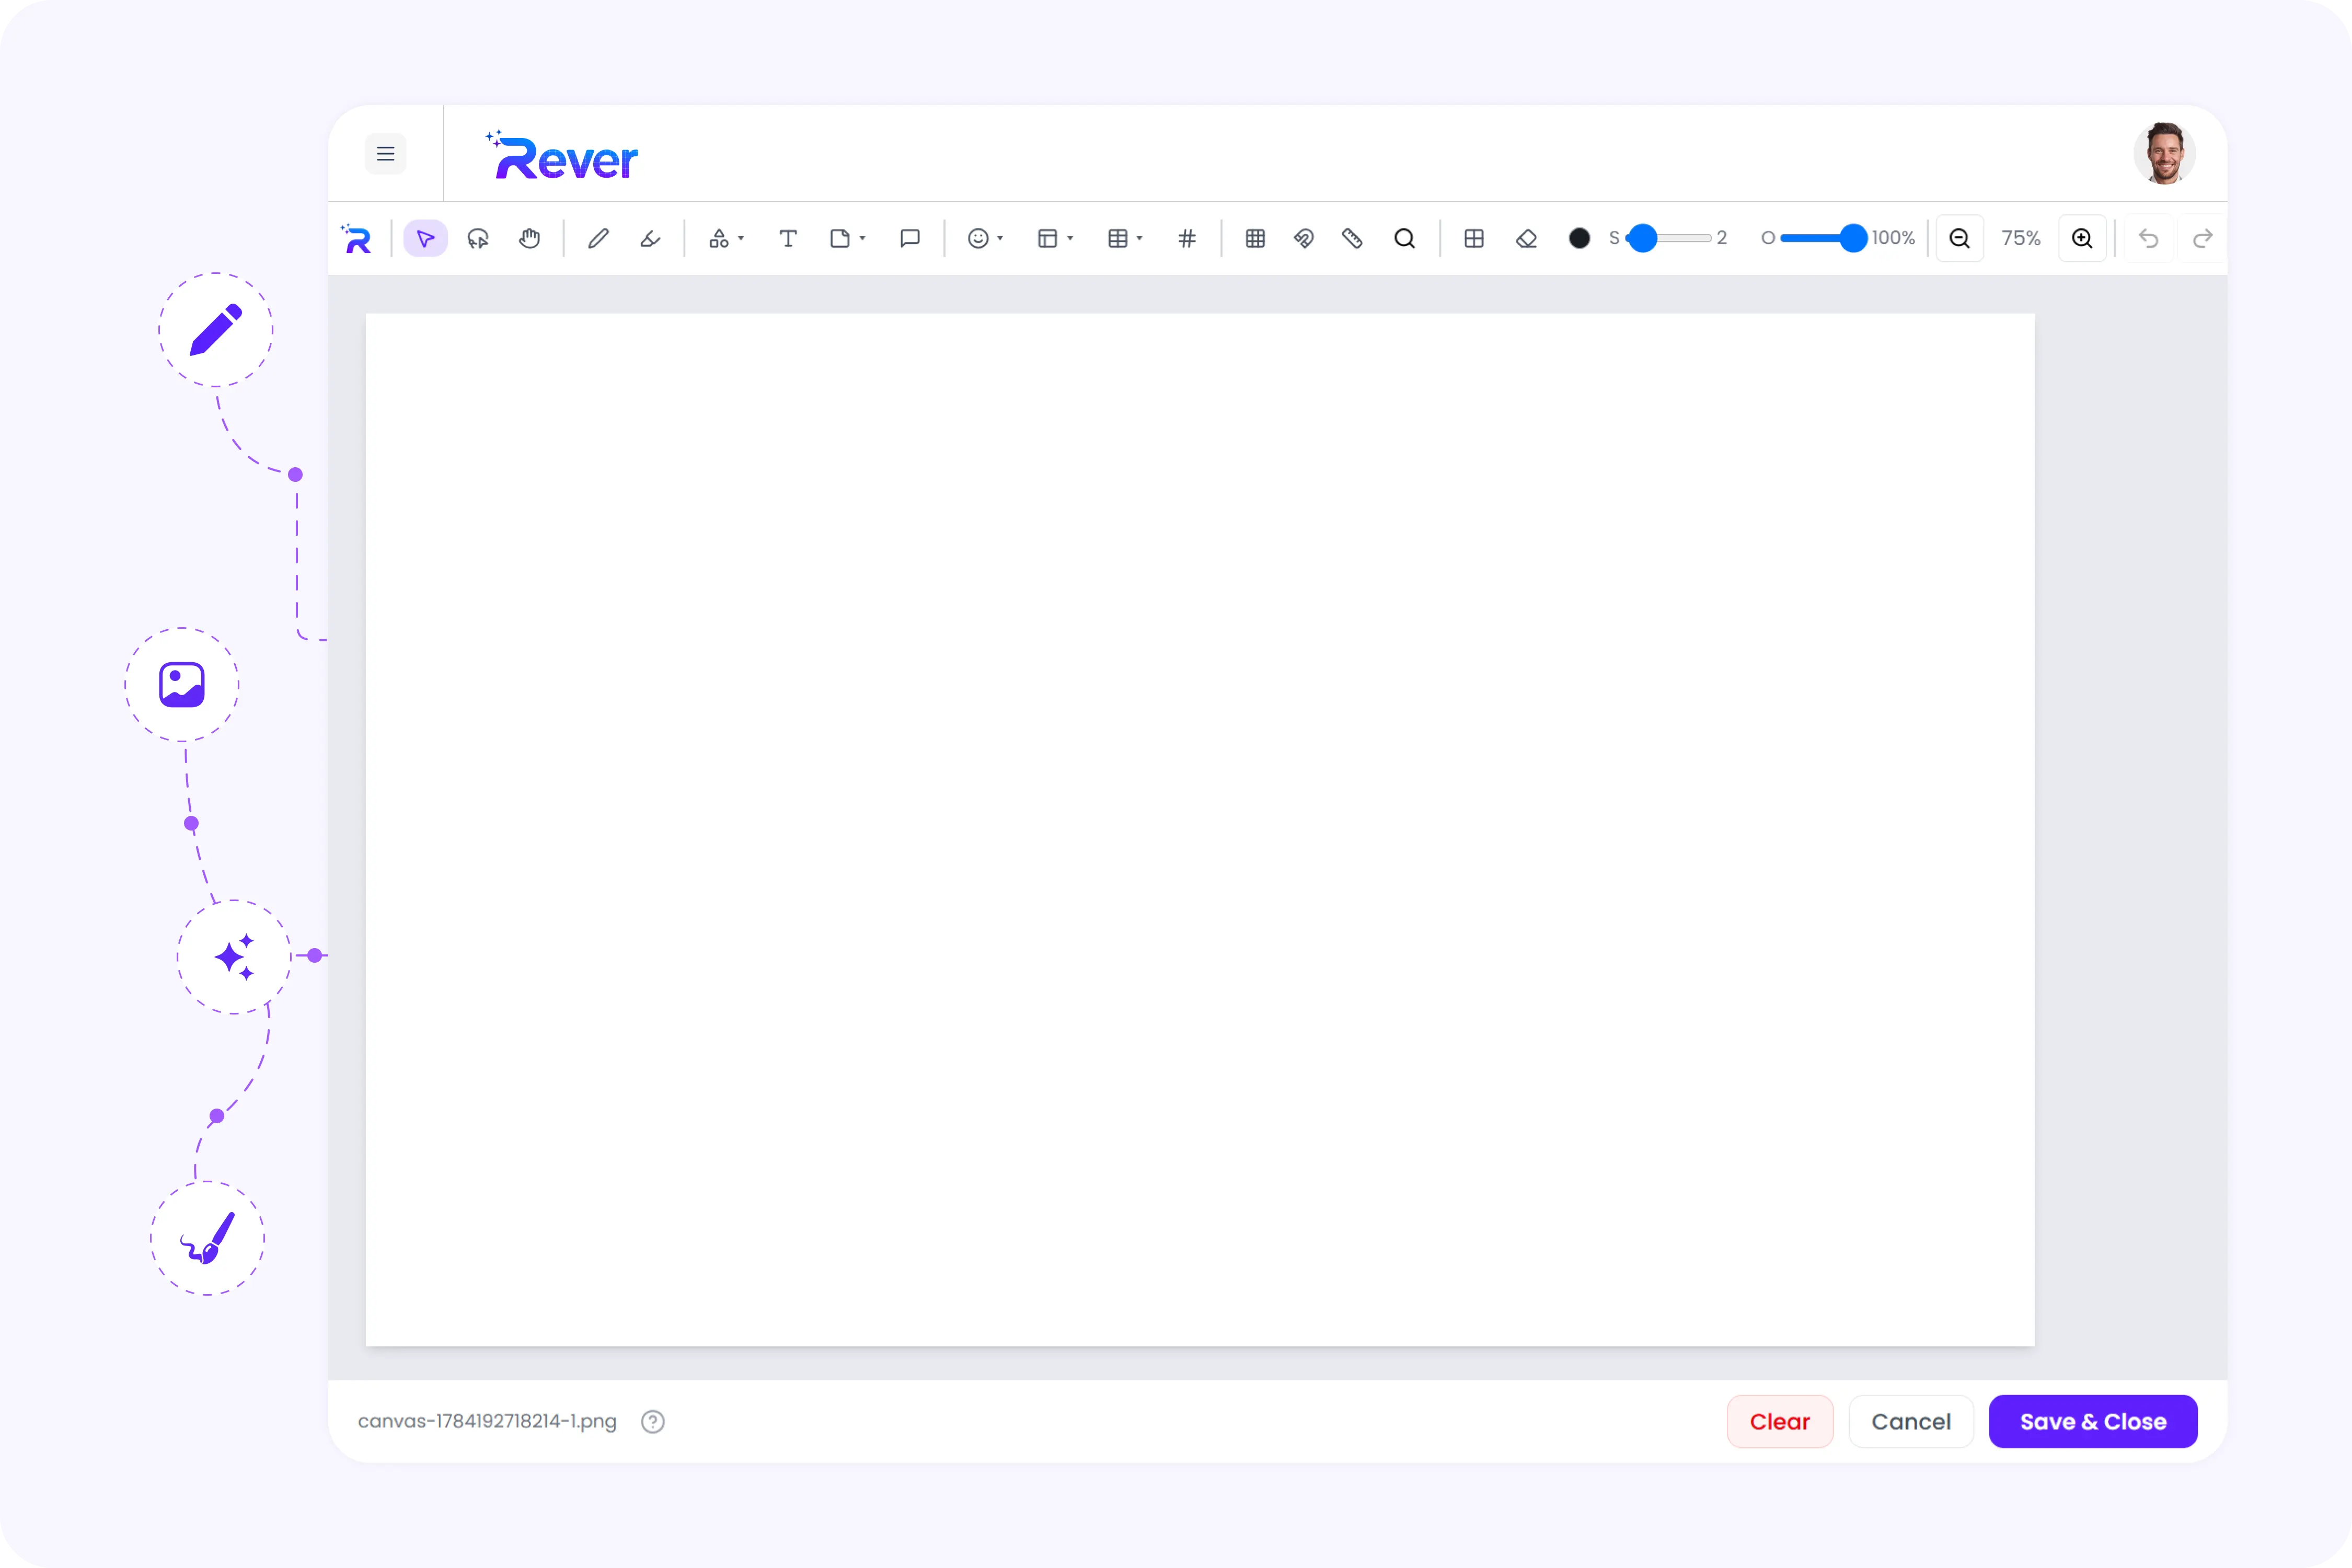This screenshot has width=2352, height=1568.
Task: Open the Sticky note dropdown
Action: pos(847,238)
